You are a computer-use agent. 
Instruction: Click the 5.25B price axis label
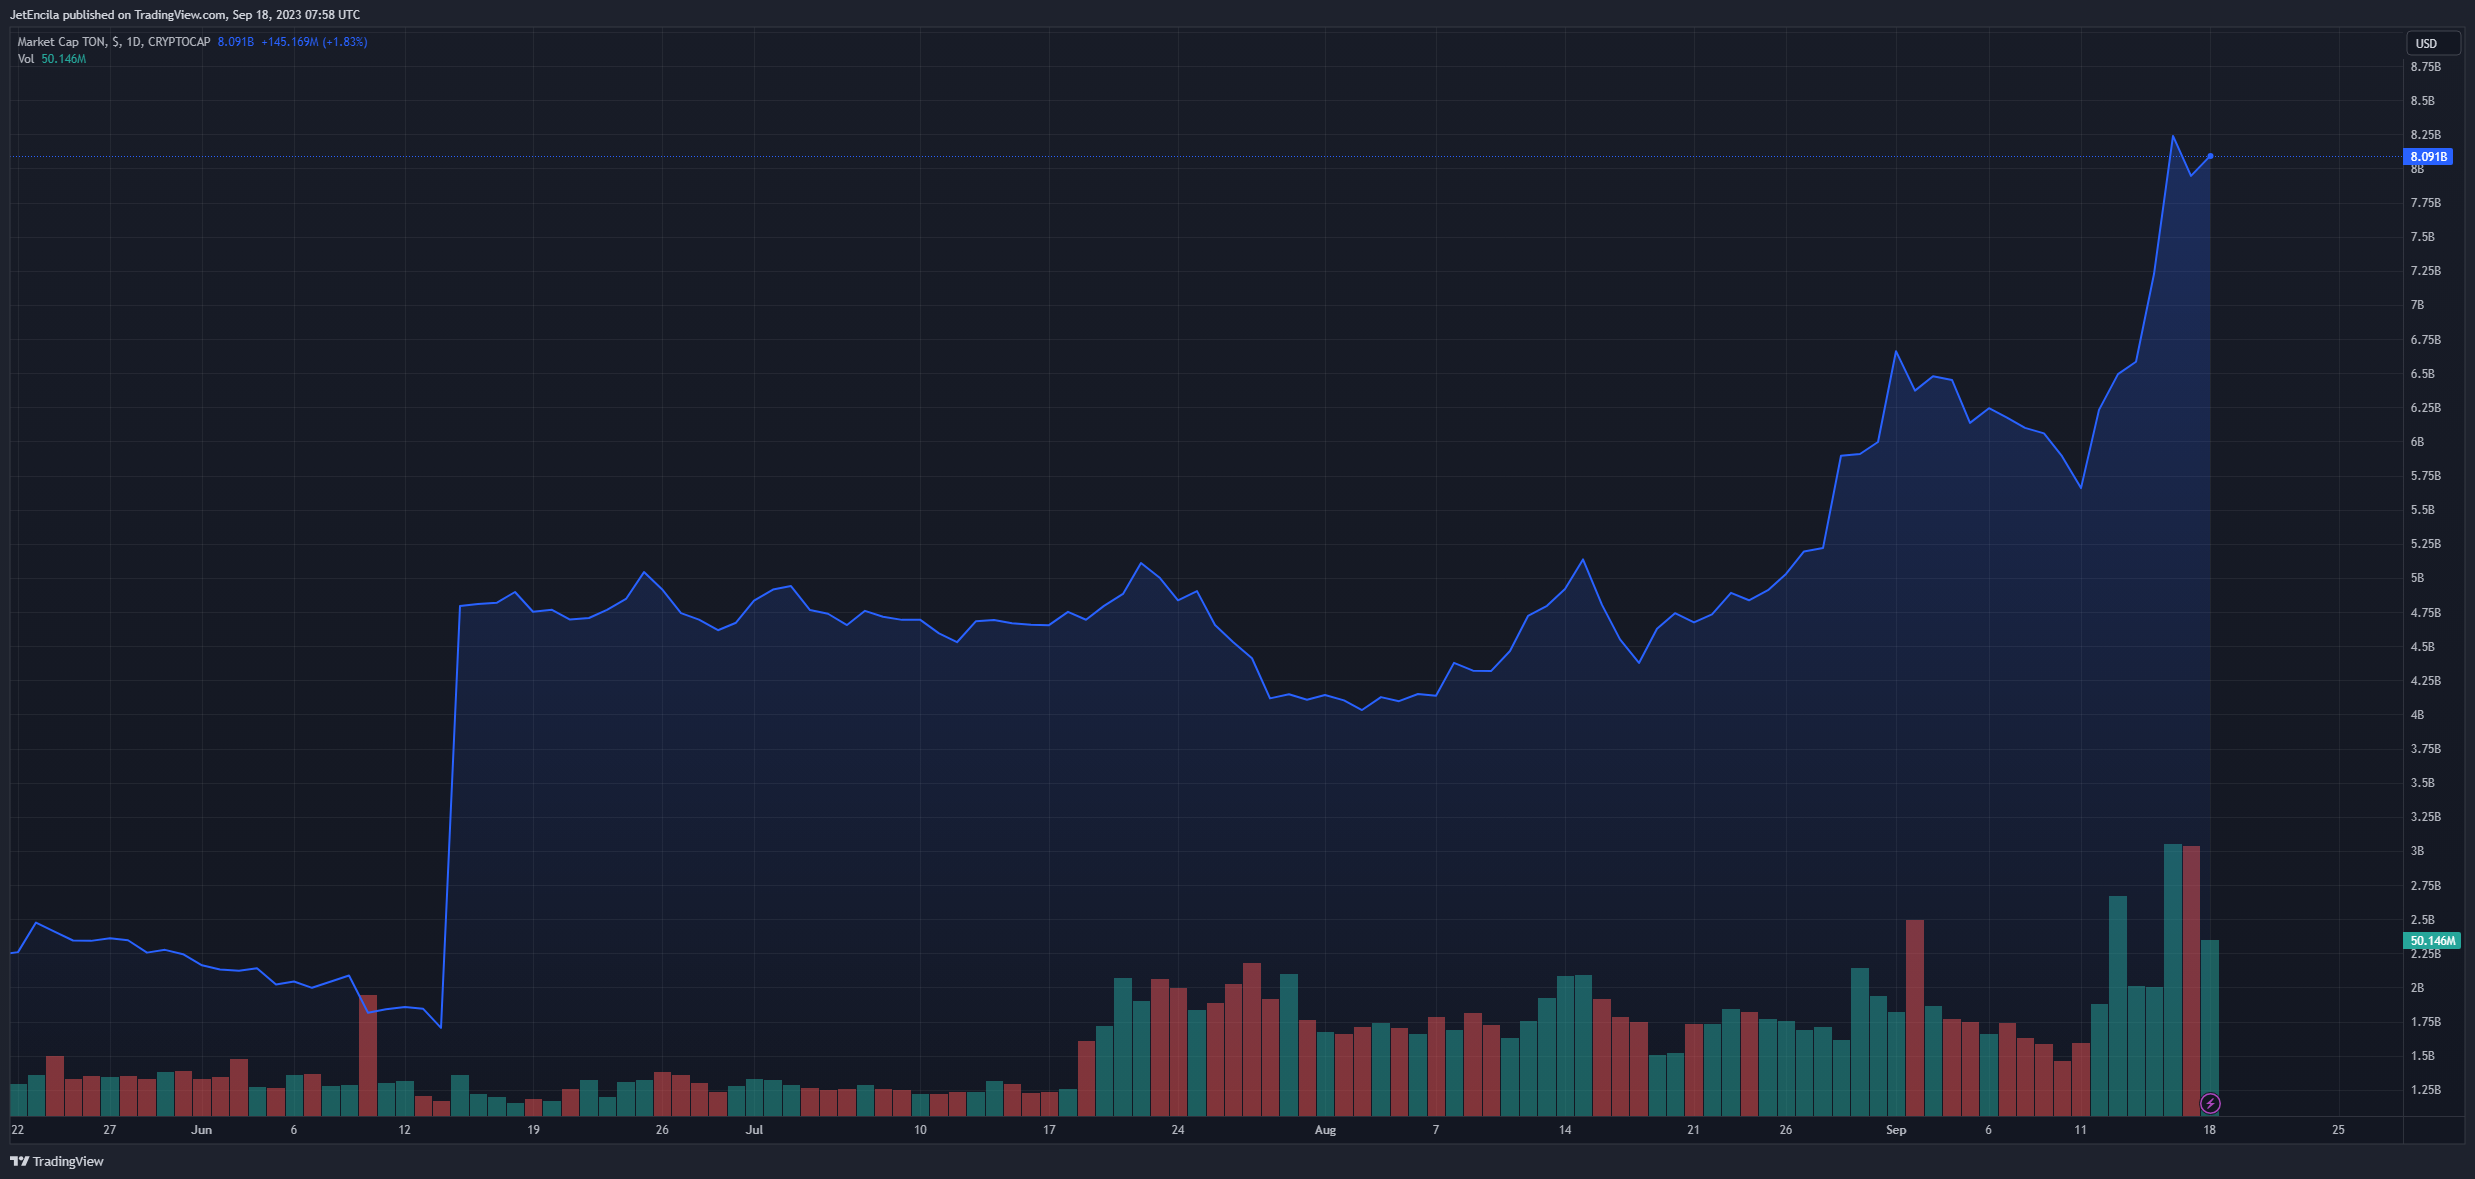coord(2426,544)
